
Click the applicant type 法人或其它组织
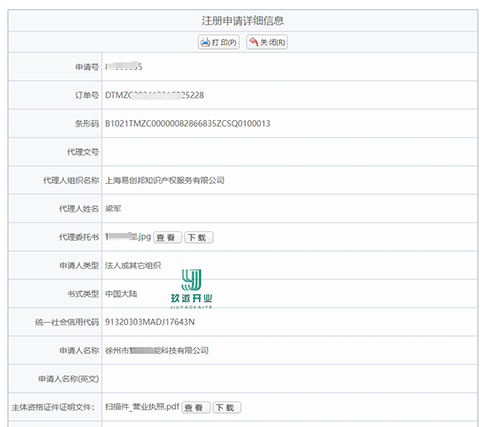pyautogui.click(x=133, y=265)
